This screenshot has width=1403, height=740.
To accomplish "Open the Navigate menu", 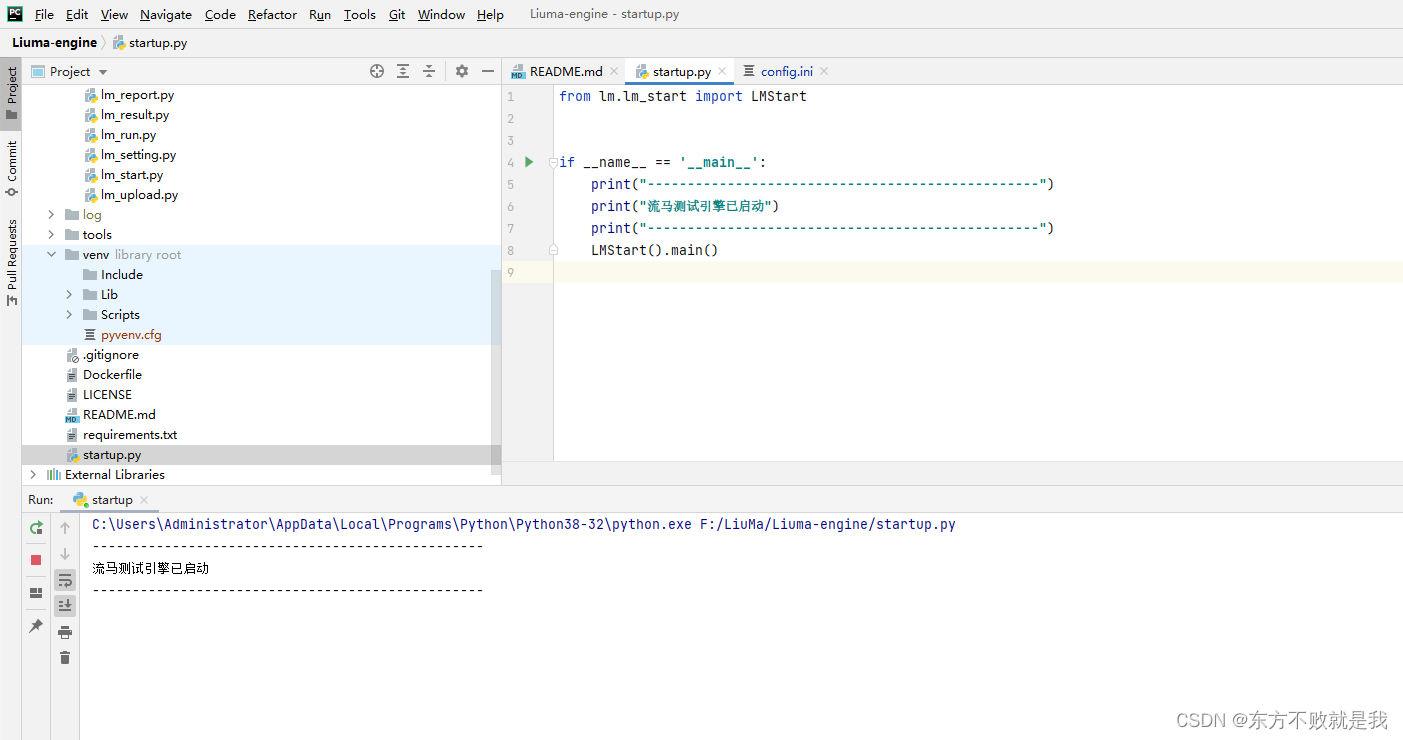I will (166, 15).
